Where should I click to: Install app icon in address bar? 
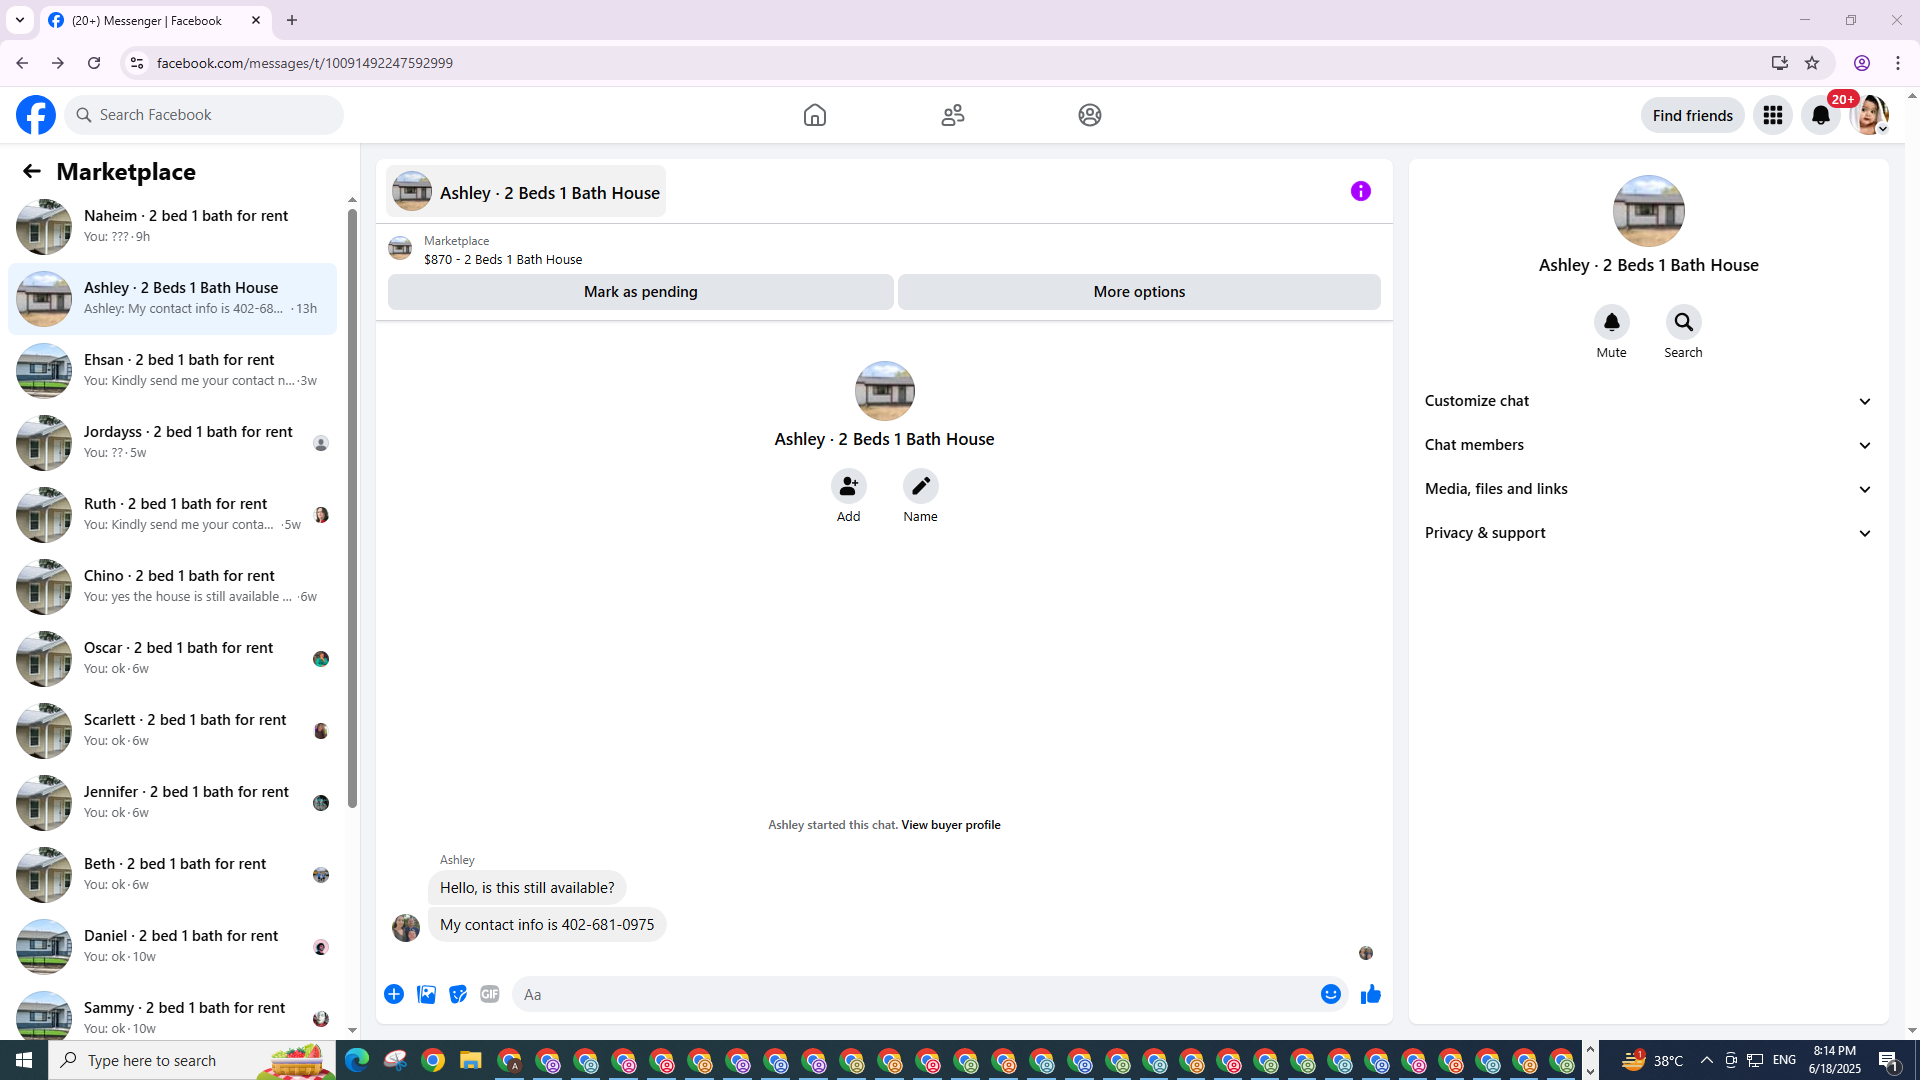pyautogui.click(x=1780, y=63)
